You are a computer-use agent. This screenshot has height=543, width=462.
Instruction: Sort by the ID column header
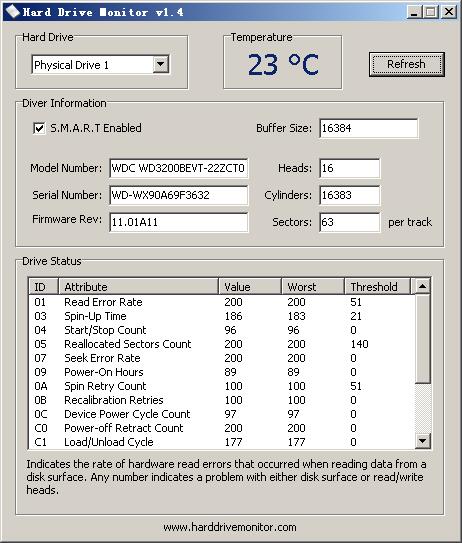pos(43,287)
